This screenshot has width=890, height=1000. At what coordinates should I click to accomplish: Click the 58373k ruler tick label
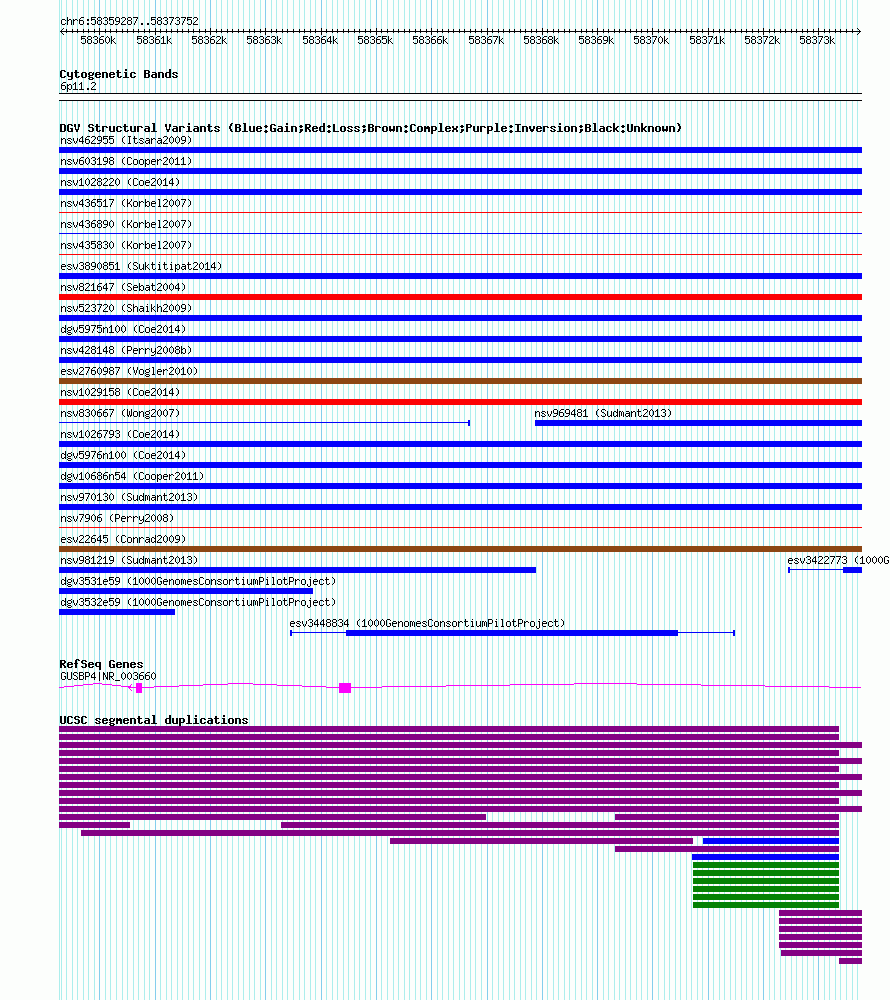point(817,41)
